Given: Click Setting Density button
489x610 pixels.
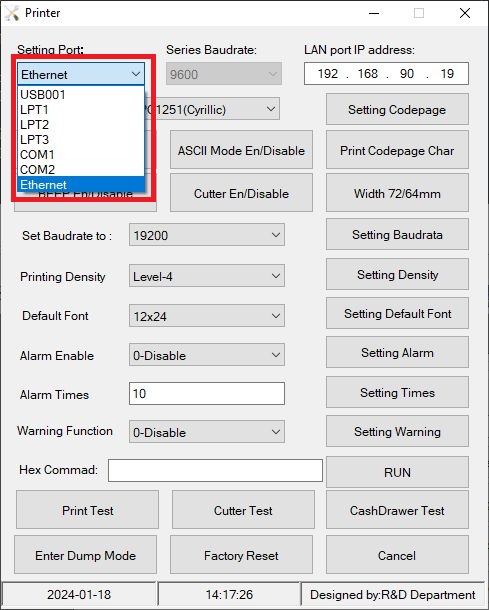Looking at the screenshot, I should 397,275.
